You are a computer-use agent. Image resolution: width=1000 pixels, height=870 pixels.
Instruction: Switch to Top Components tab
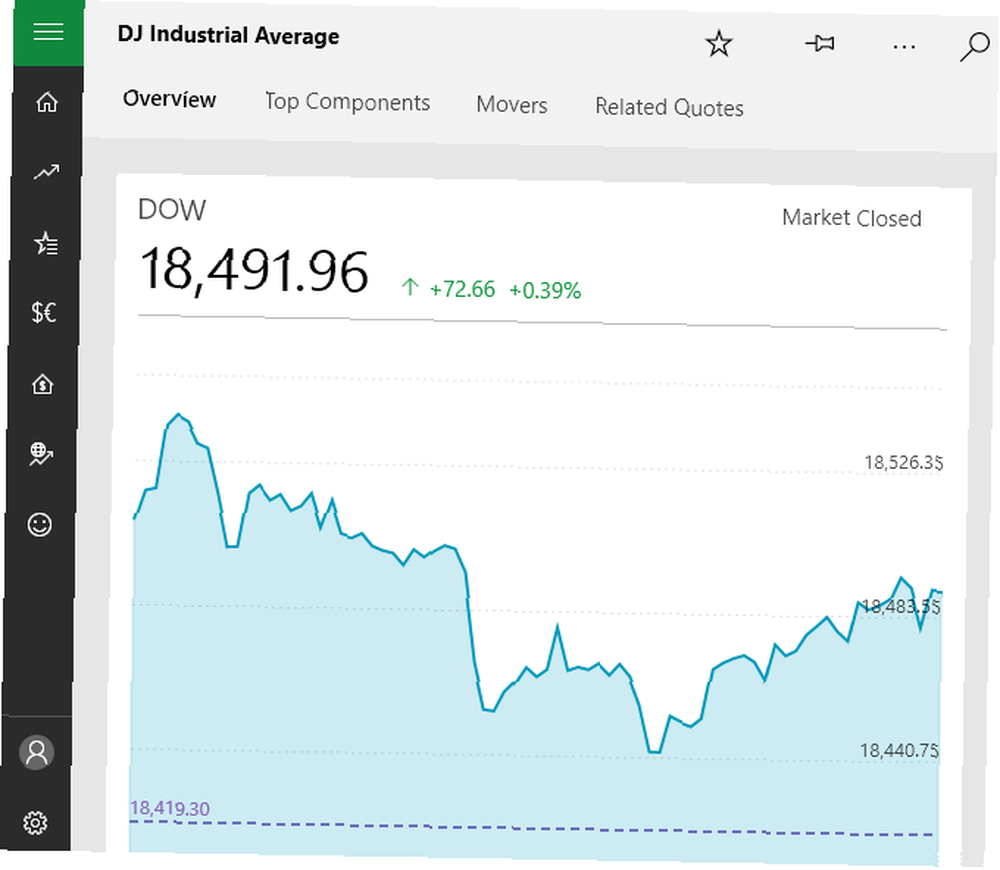[348, 102]
